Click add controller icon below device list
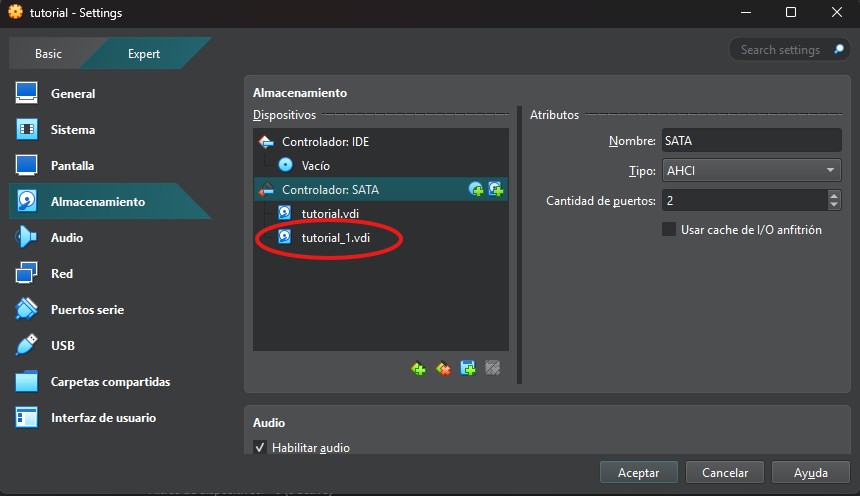 tap(418, 368)
